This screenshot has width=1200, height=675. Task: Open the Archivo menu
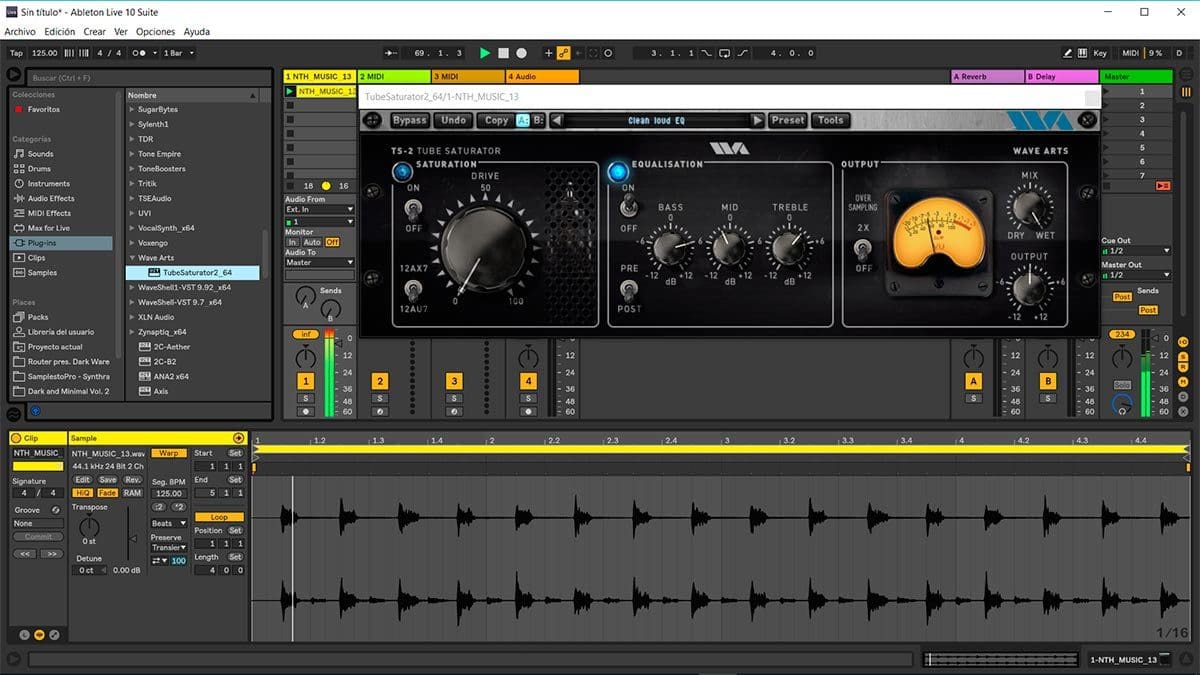20,32
